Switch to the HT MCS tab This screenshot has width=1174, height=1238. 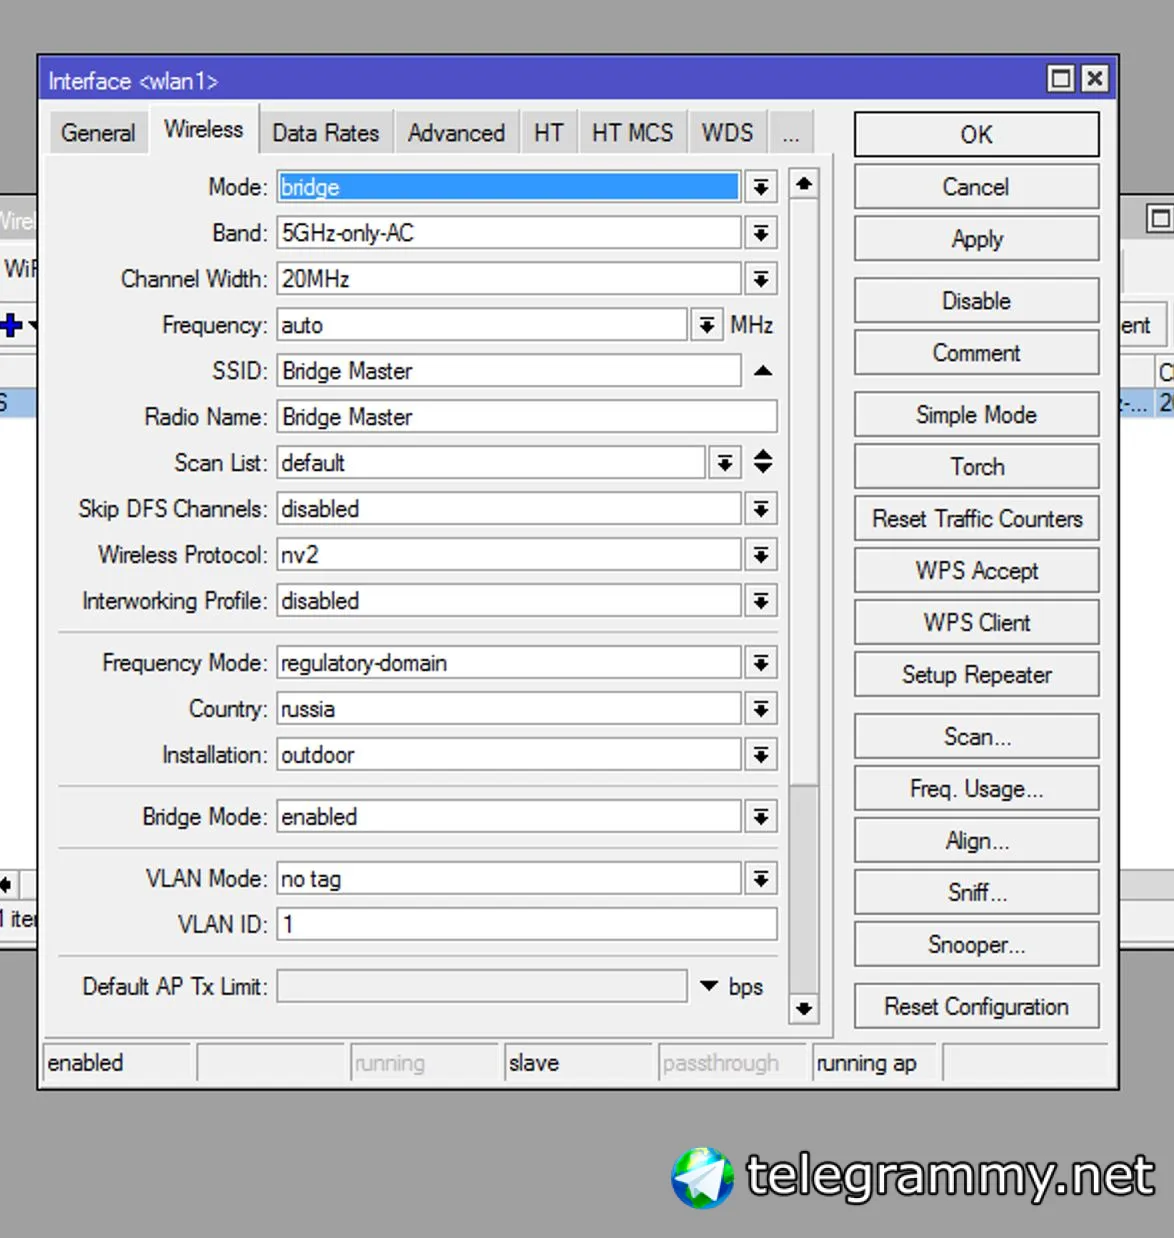[632, 133]
